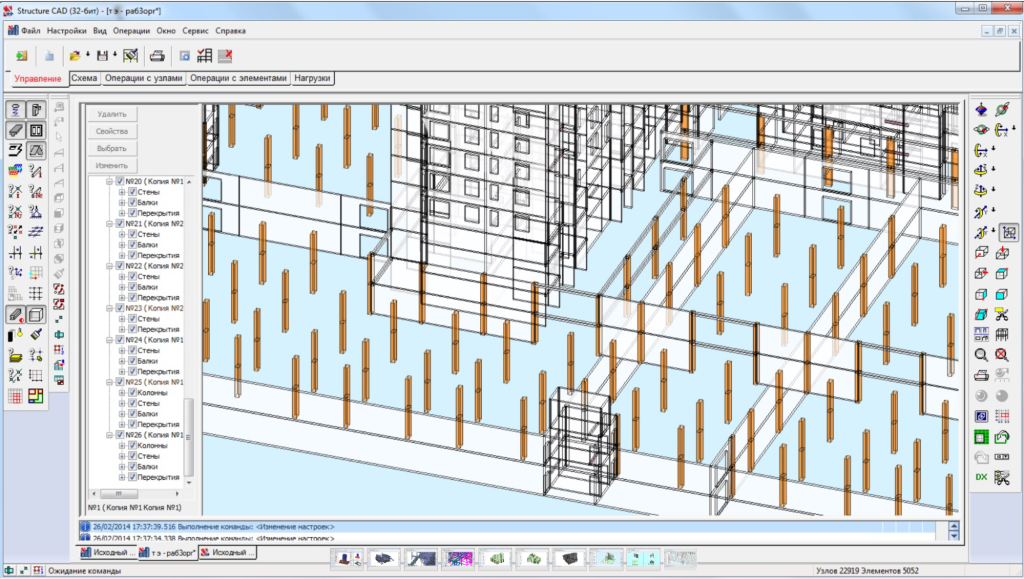
Task: Click the magnifier zoom icon in right toolbar
Action: tap(981, 354)
